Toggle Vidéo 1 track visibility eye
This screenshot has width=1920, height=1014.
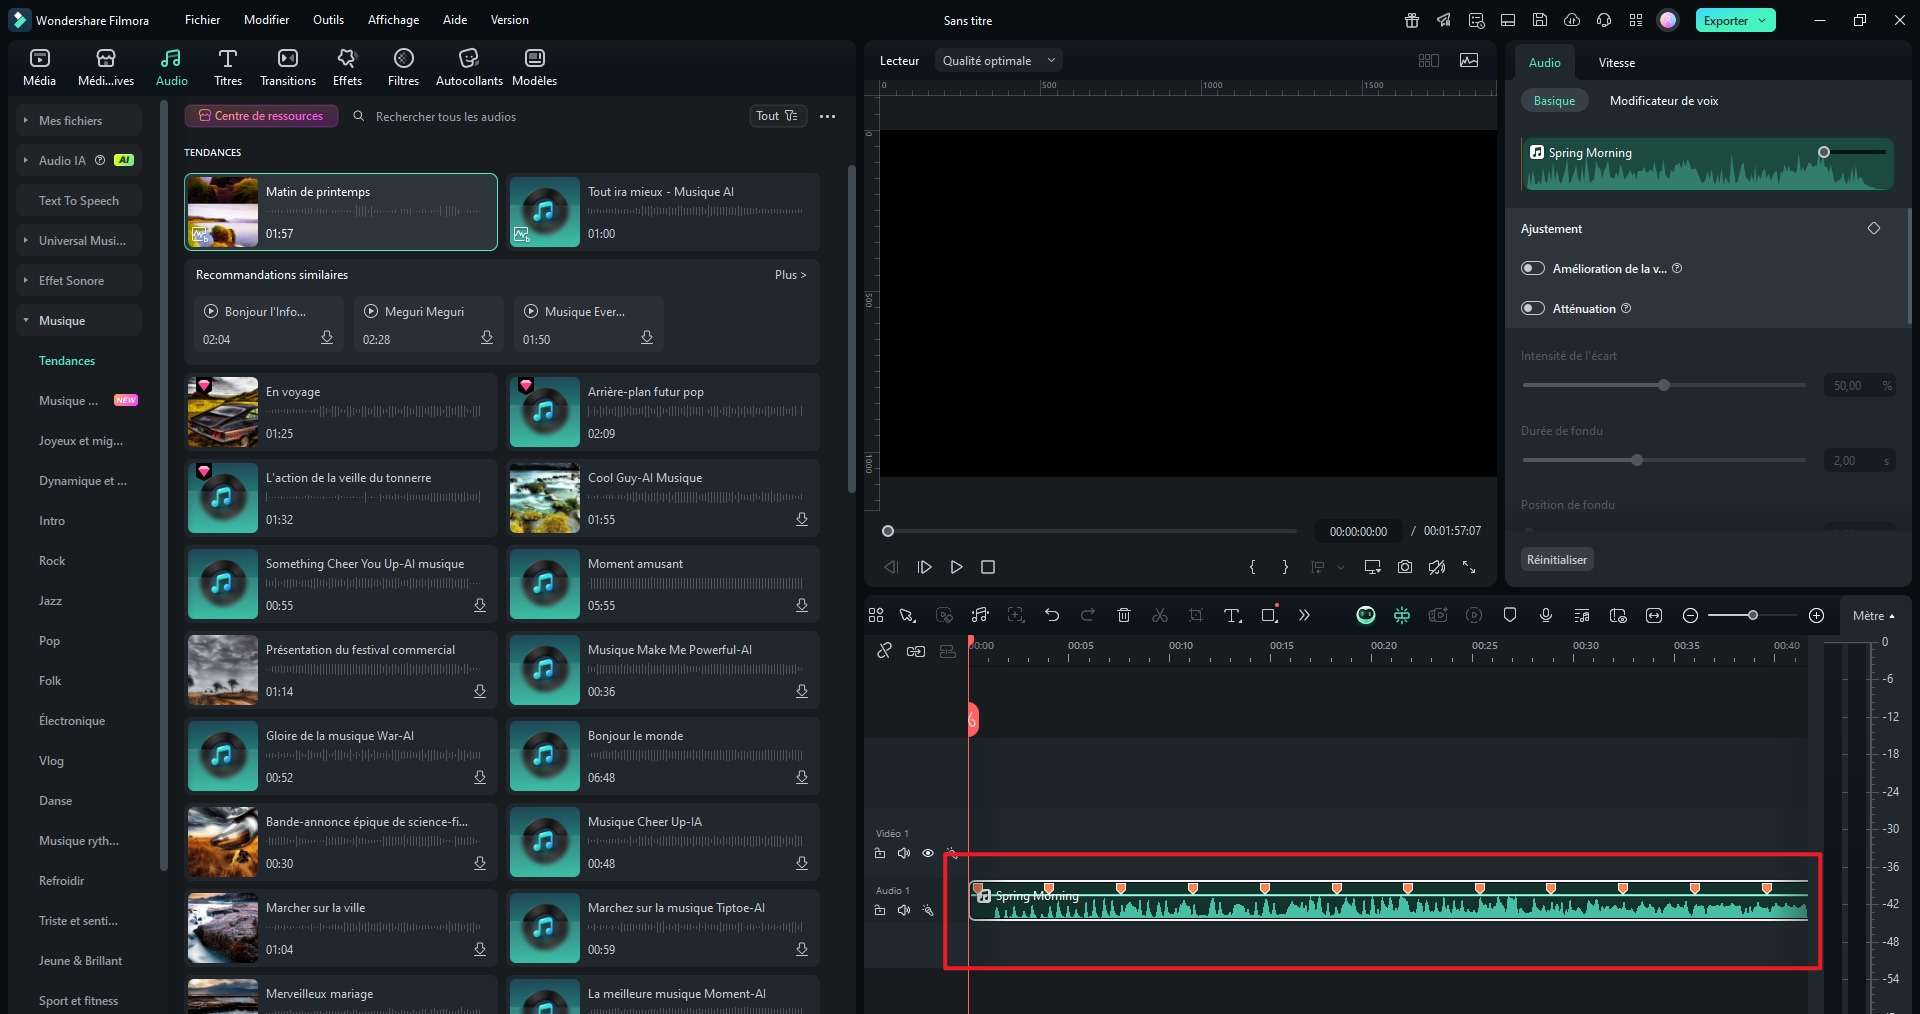coord(928,853)
